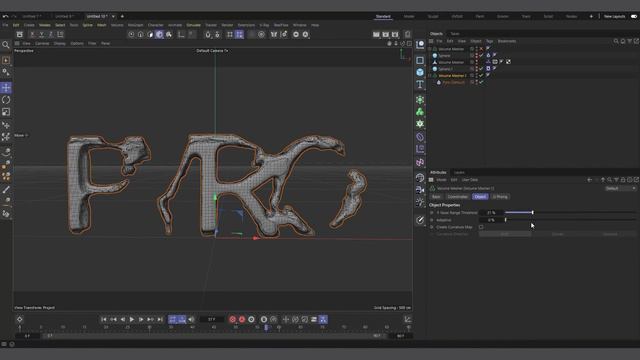This screenshot has height=360, width=640.
Task: Toggle record active objects button
Action: (x=233, y=320)
